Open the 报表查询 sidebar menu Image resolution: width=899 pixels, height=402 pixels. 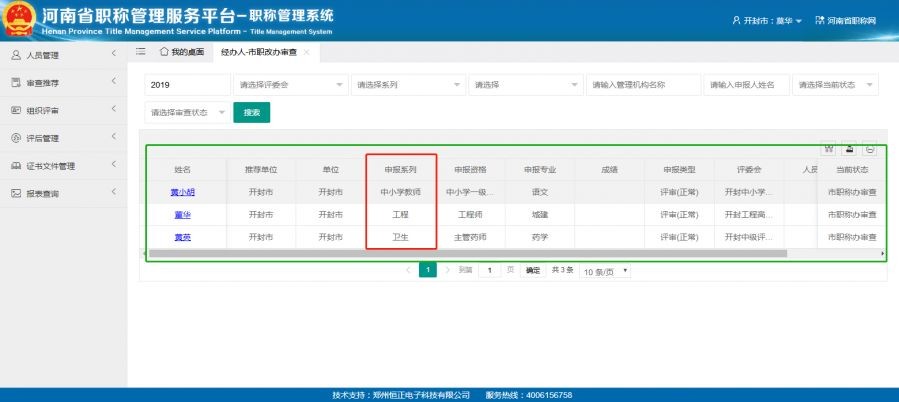63,193
